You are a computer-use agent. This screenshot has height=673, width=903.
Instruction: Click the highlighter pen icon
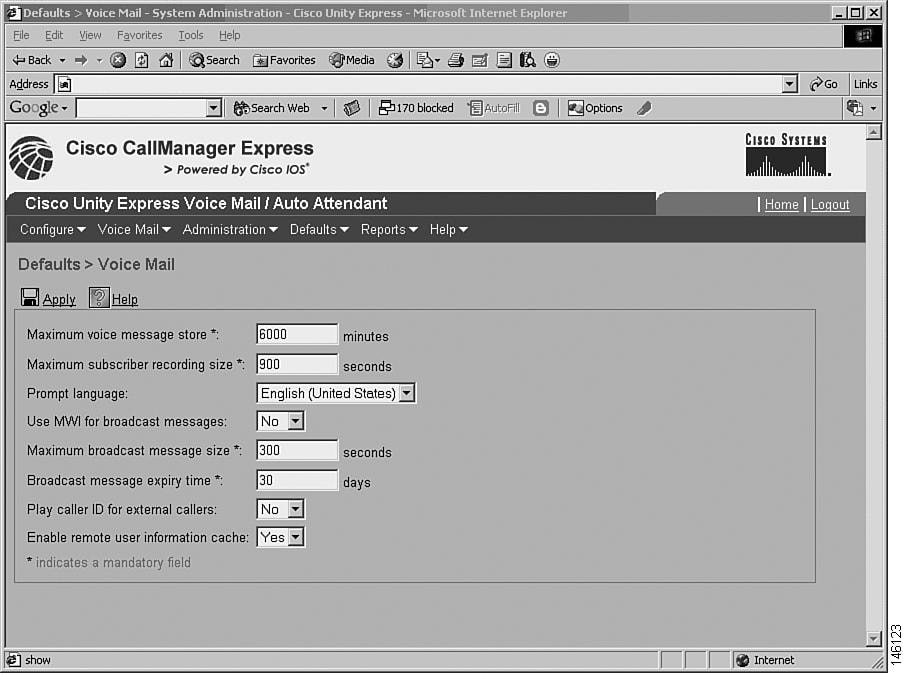pyautogui.click(x=644, y=108)
